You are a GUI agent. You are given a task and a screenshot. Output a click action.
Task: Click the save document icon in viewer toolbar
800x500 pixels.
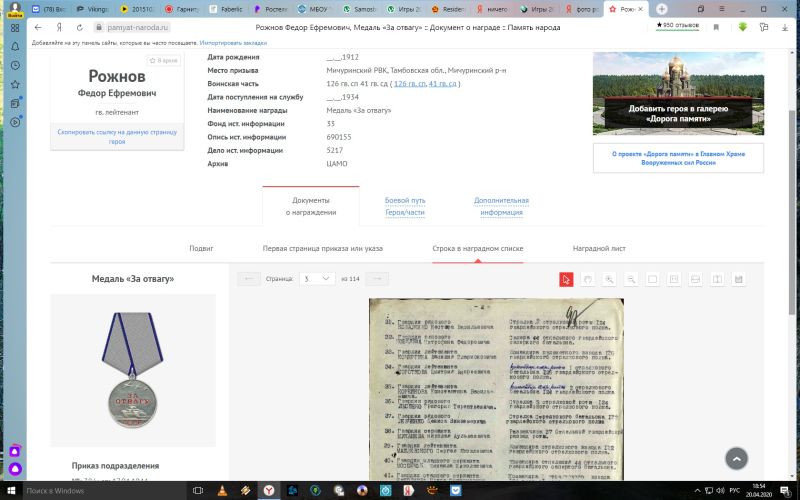(x=738, y=279)
